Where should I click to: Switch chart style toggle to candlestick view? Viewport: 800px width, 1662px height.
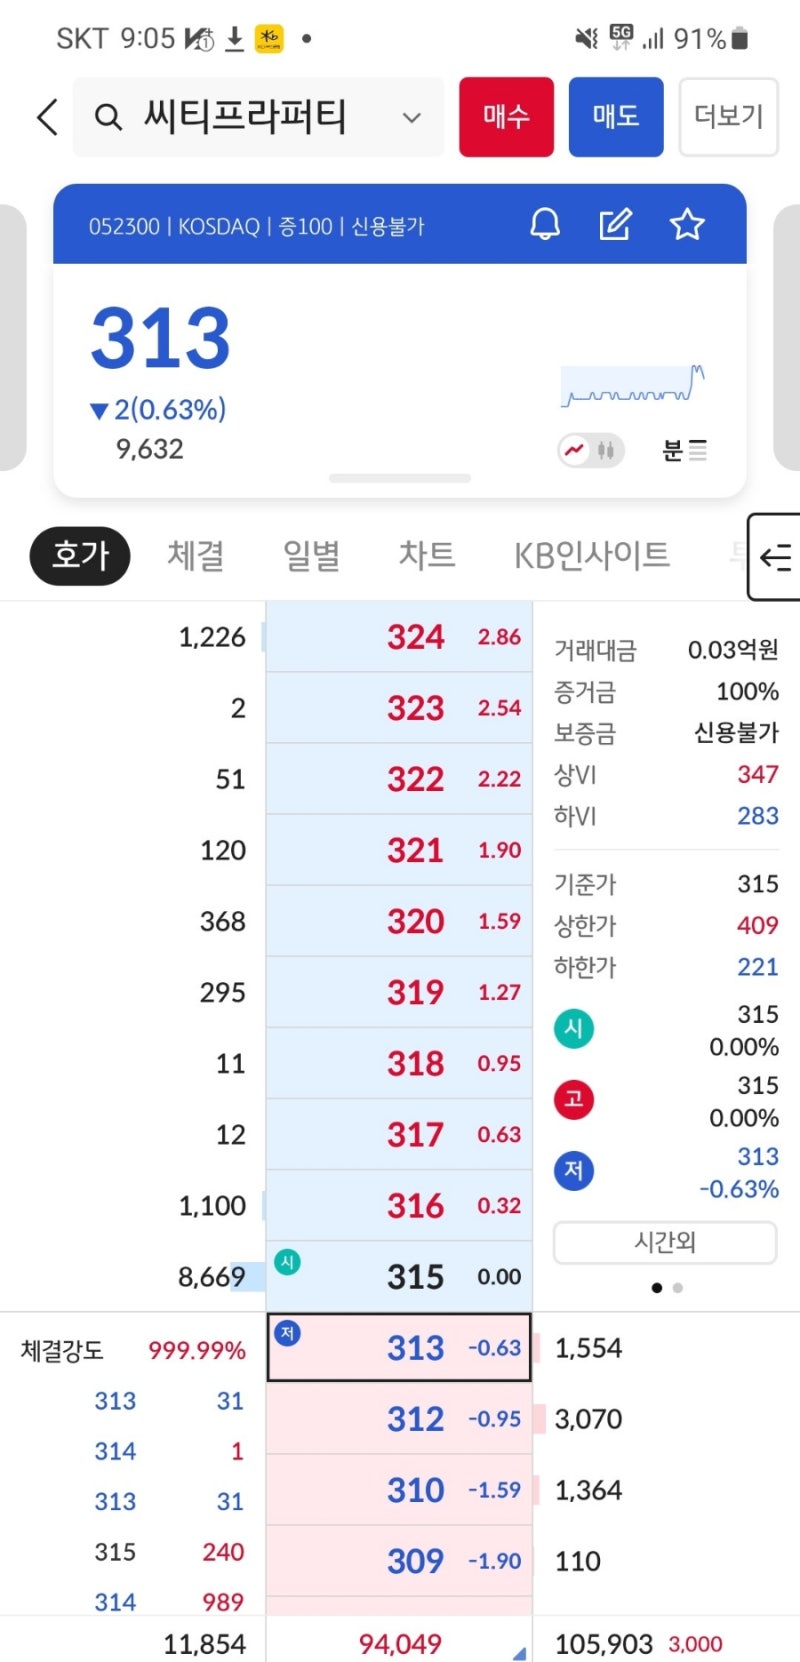[x=604, y=450]
